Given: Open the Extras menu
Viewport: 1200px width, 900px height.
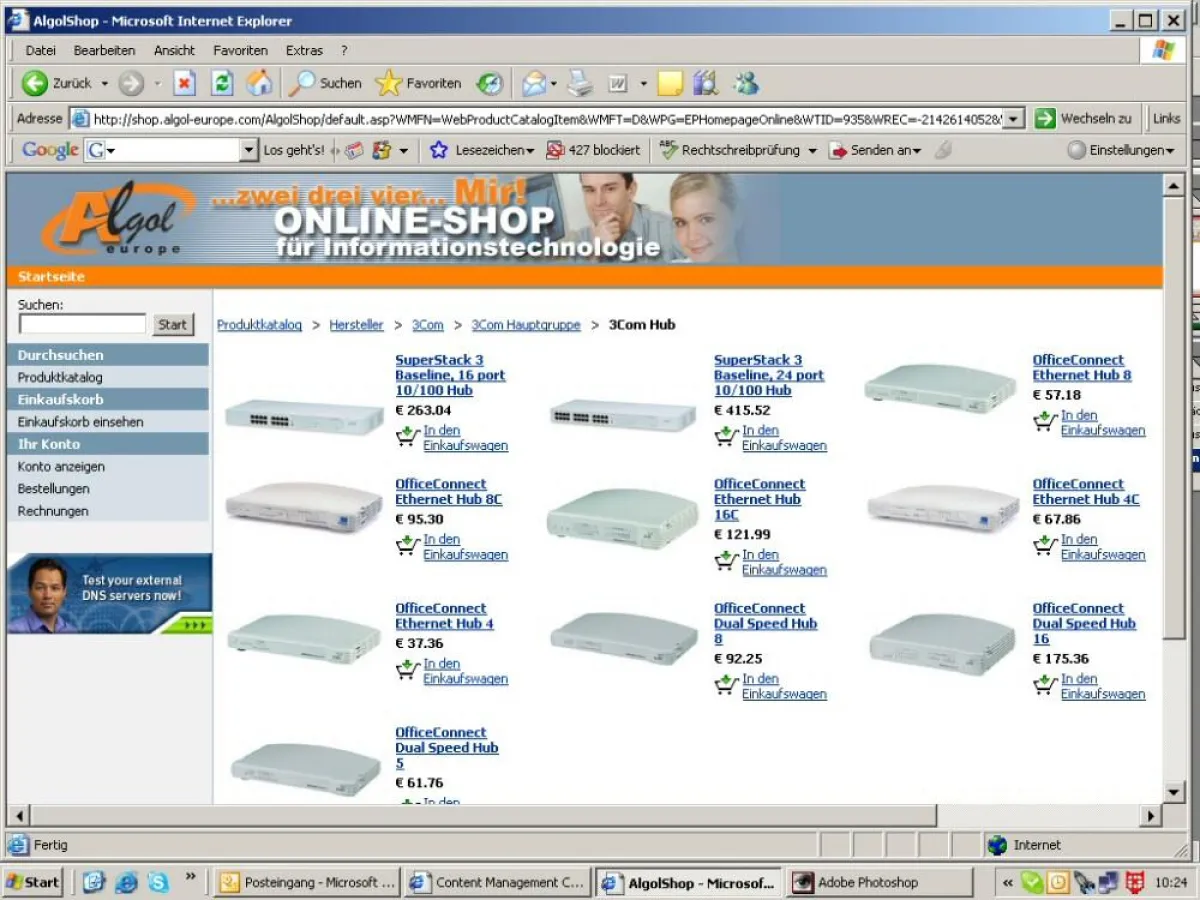Looking at the screenshot, I should (x=304, y=50).
